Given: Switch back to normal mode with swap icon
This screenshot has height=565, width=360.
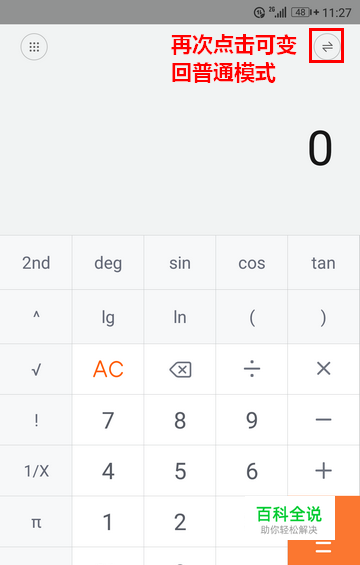Looking at the screenshot, I should [x=327, y=47].
